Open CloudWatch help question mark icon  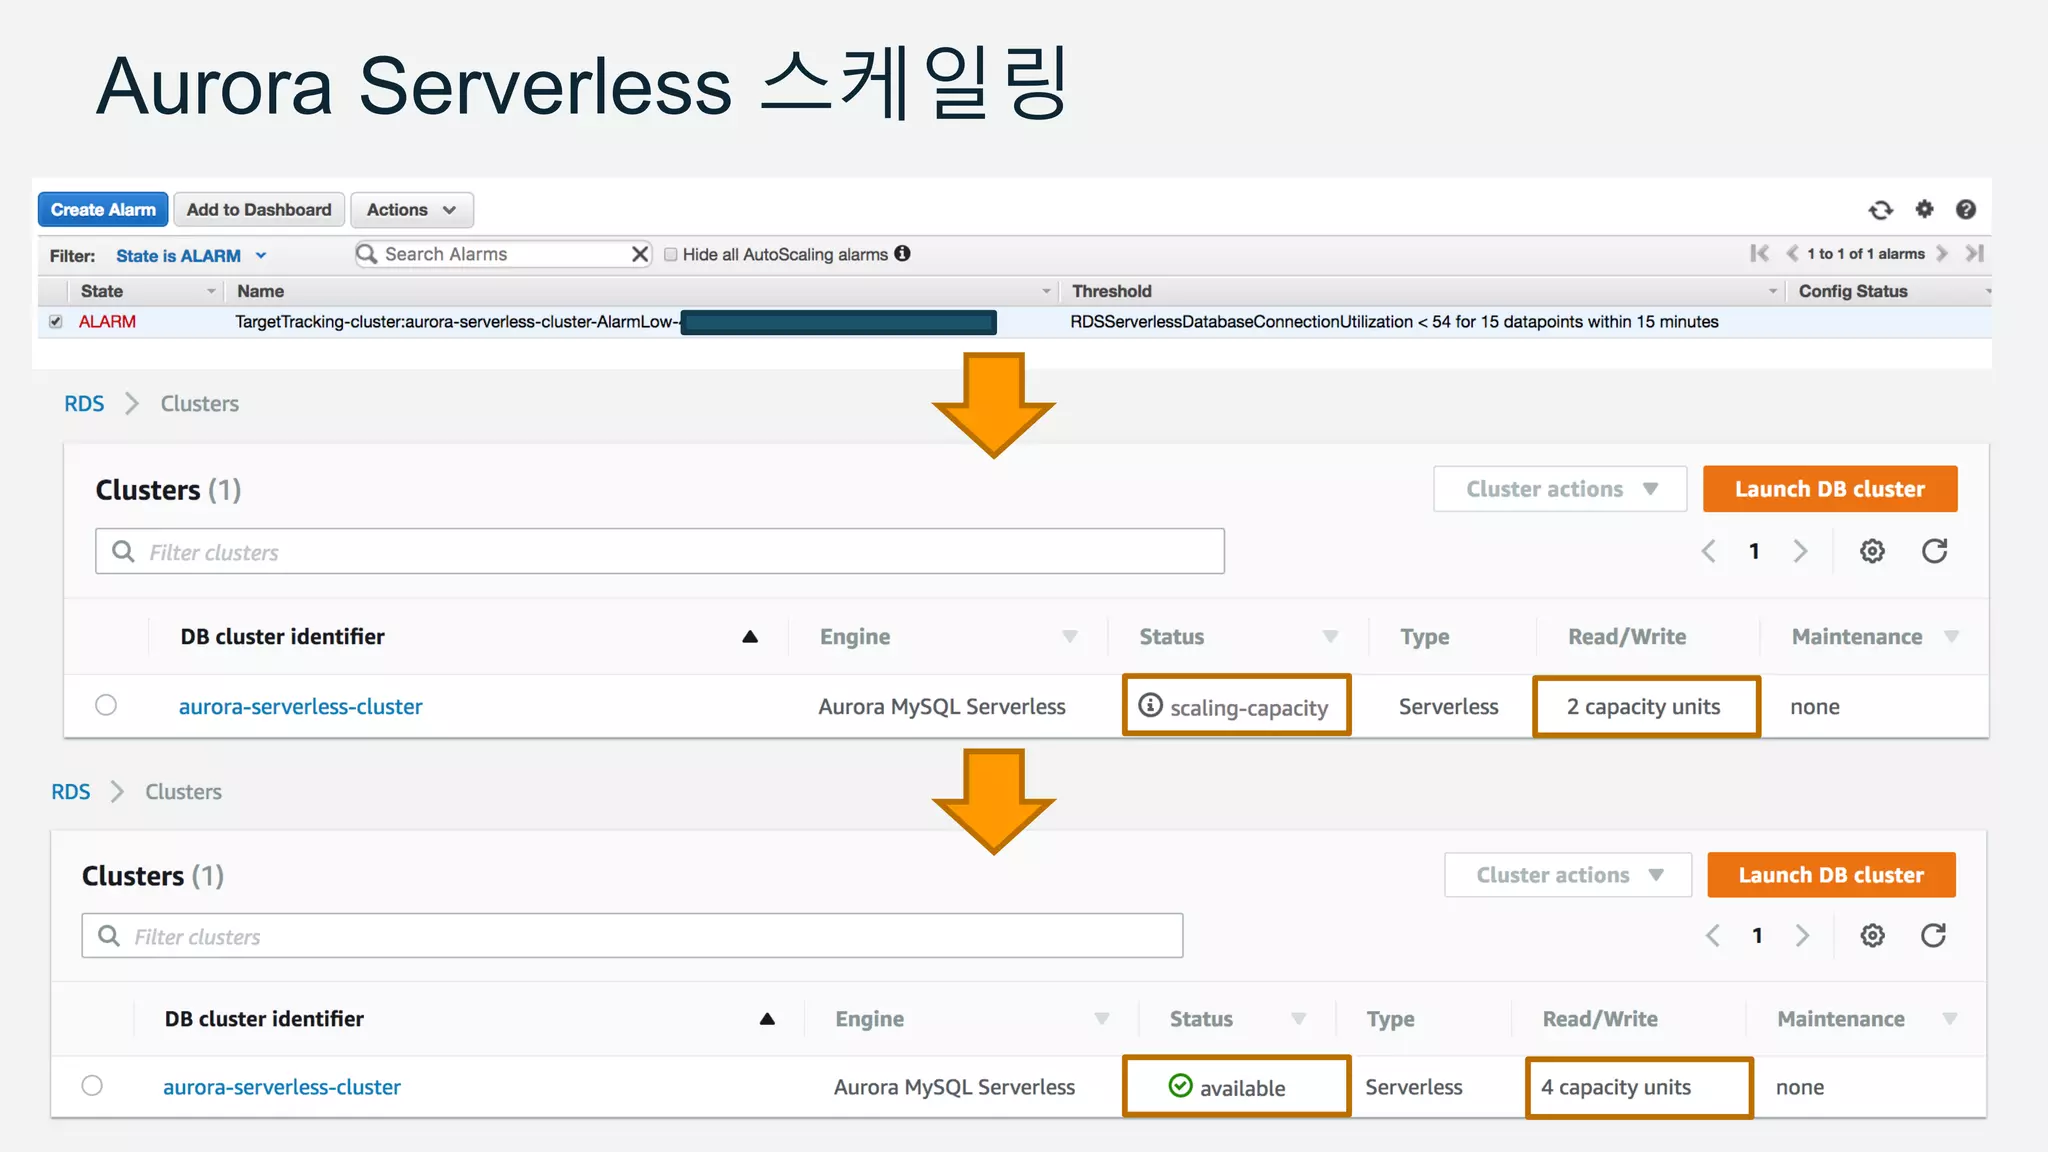[x=1965, y=209]
